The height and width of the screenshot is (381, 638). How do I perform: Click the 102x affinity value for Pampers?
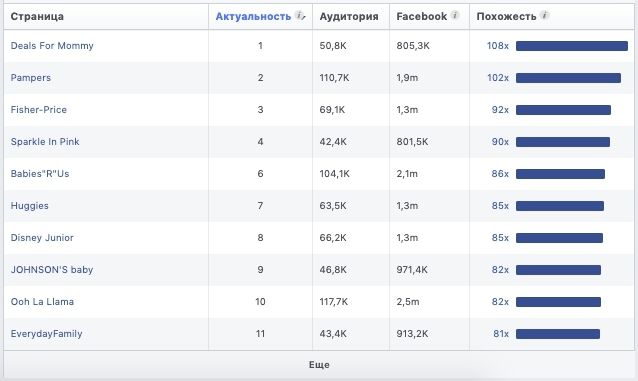[498, 78]
